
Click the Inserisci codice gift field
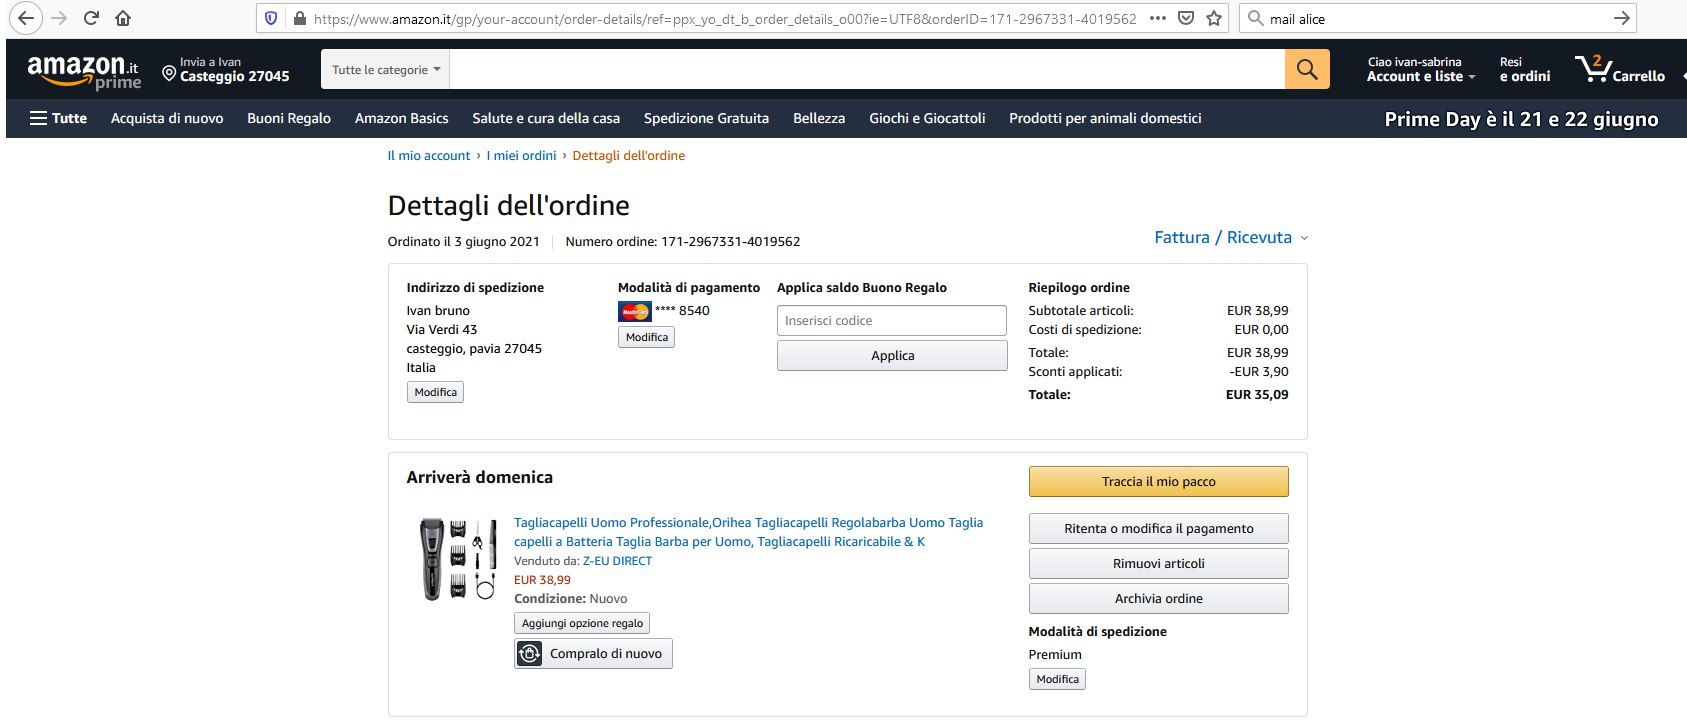coord(892,321)
